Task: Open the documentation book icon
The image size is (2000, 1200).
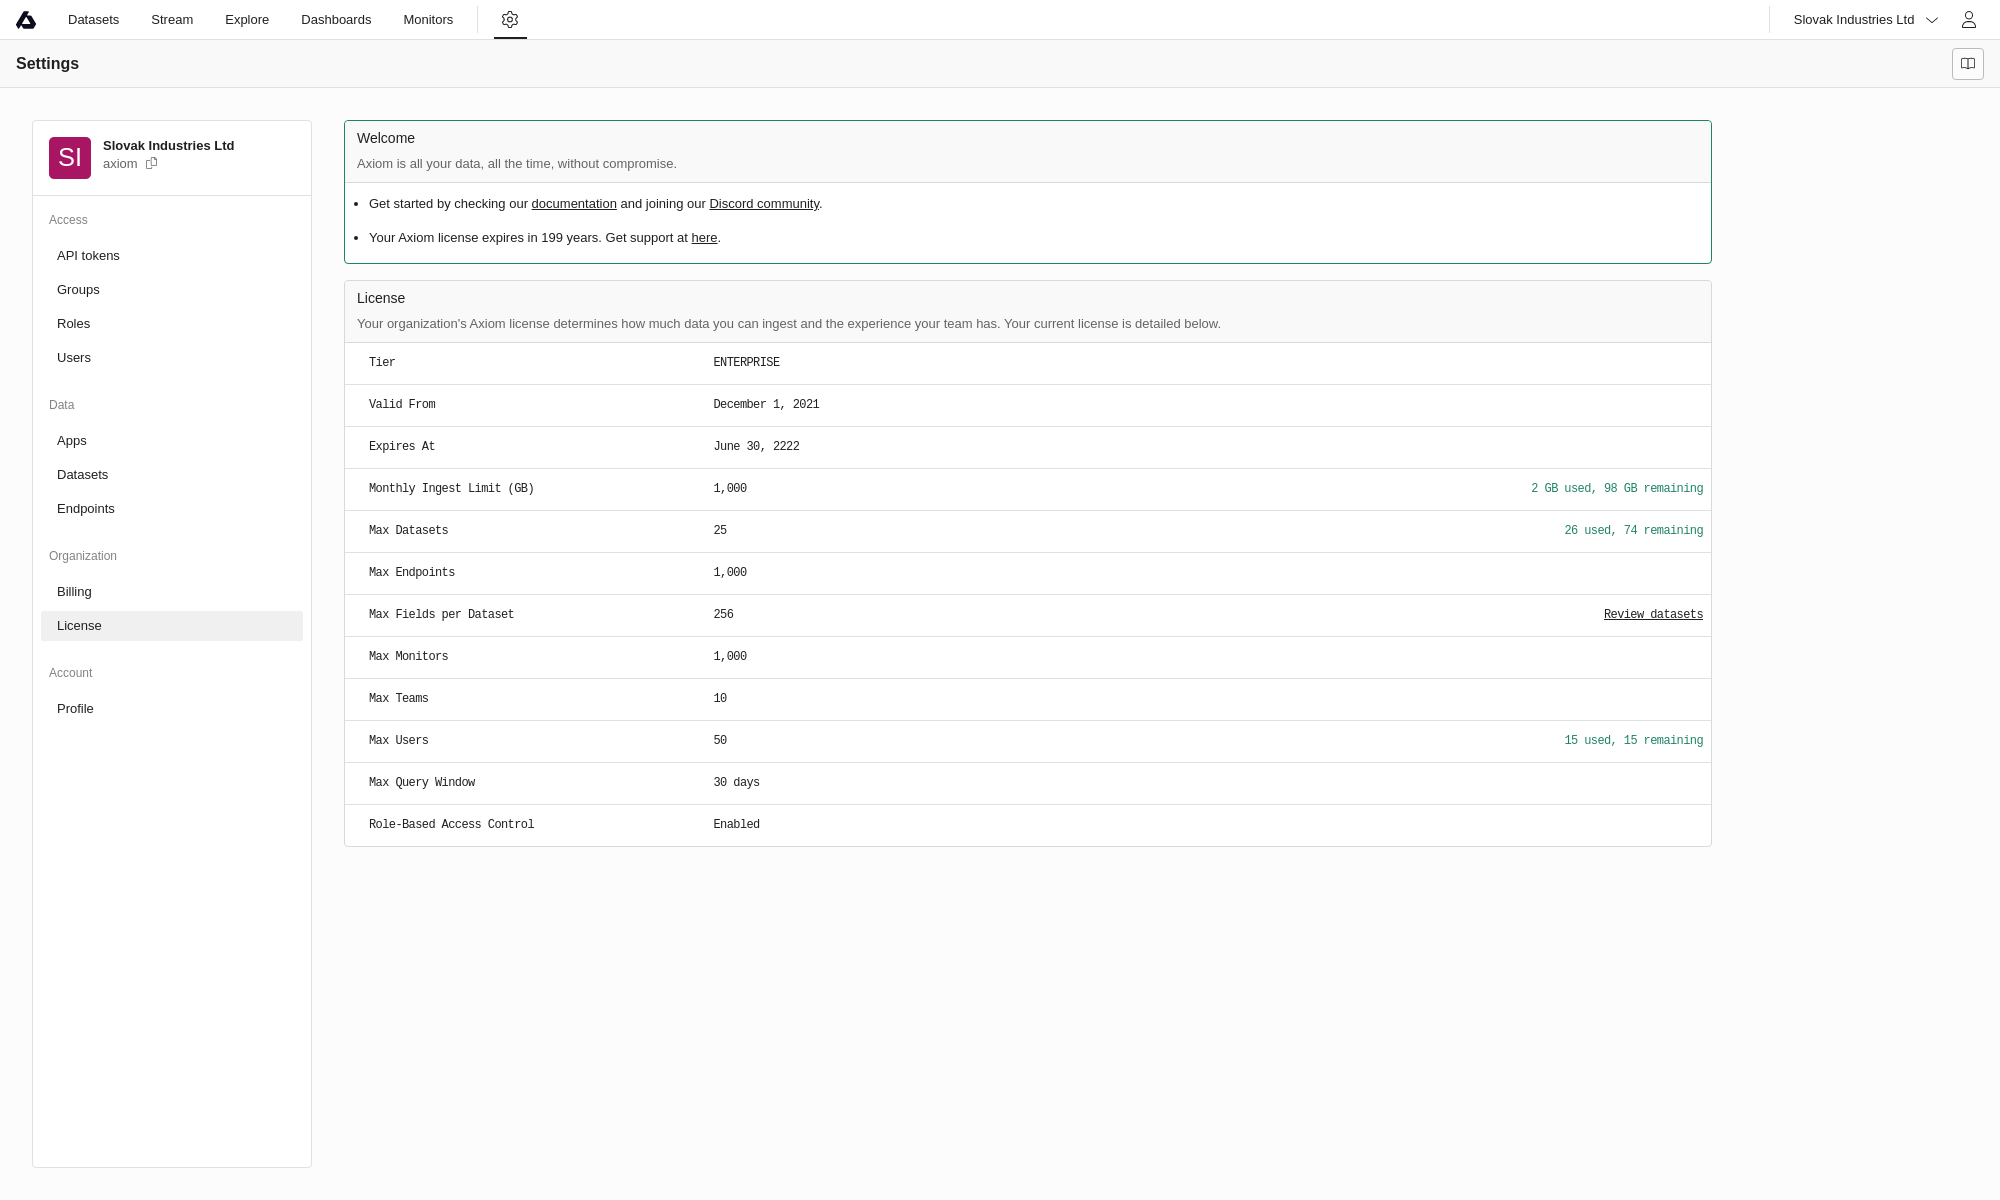Action: point(1967,64)
